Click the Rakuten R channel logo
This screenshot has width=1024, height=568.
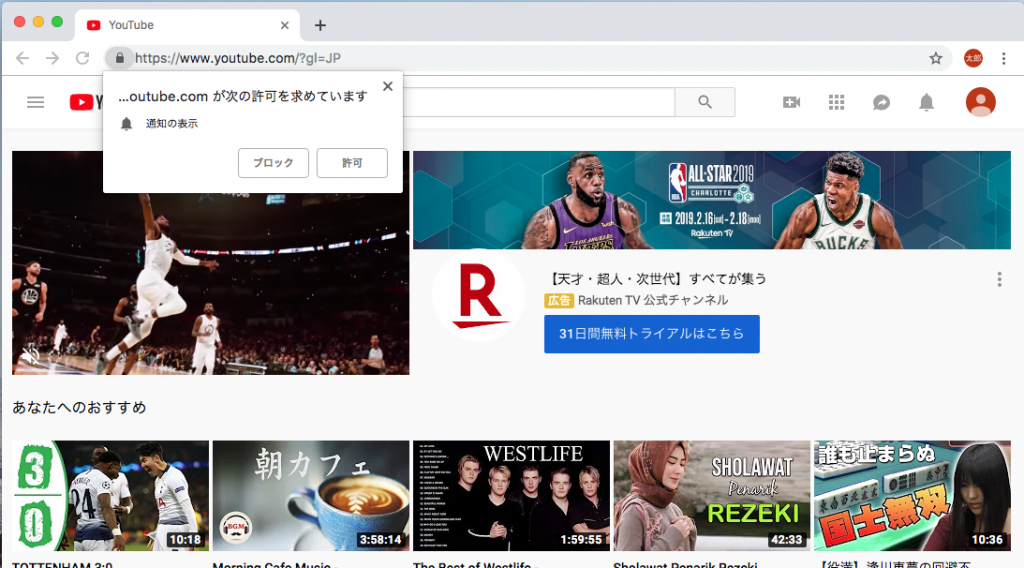(x=479, y=295)
